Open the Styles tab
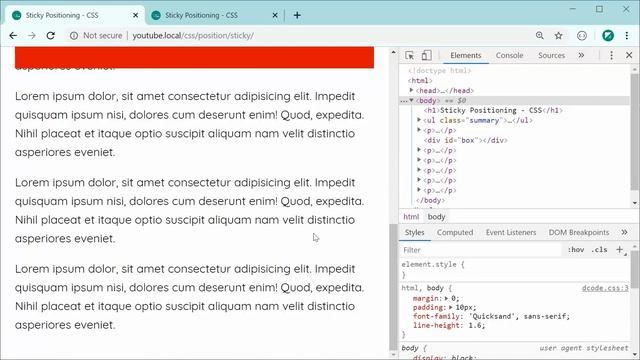The height and width of the screenshot is (360, 640). (414, 232)
